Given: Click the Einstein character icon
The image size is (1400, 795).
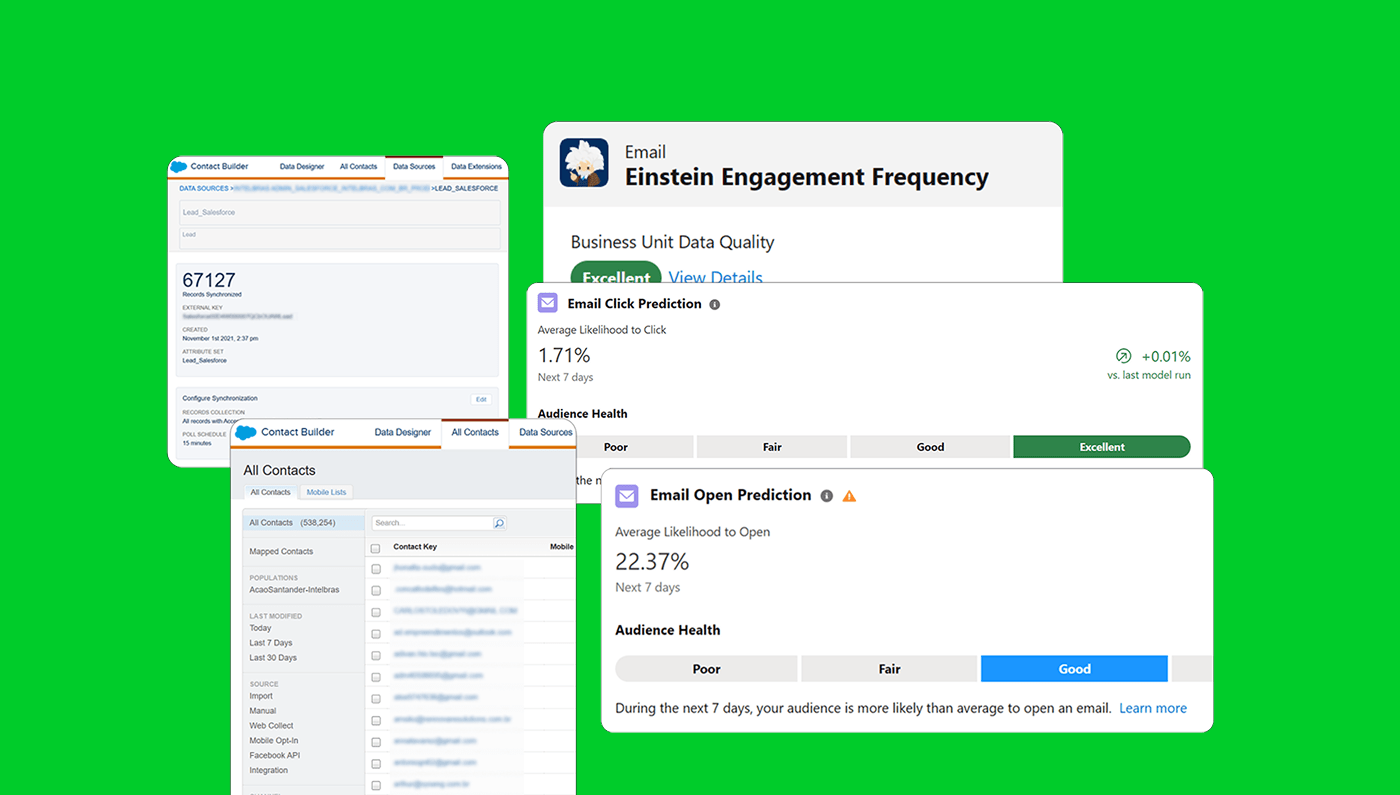Looking at the screenshot, I should point(584,163).
